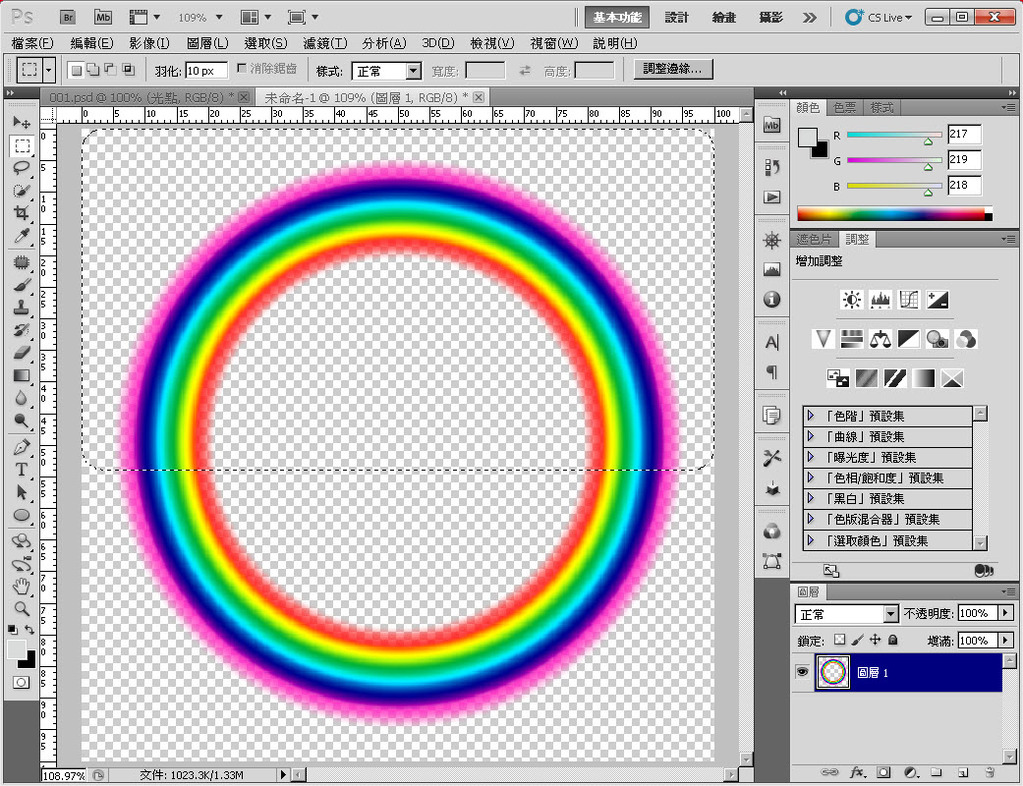Choose the Crop tool

21,213
